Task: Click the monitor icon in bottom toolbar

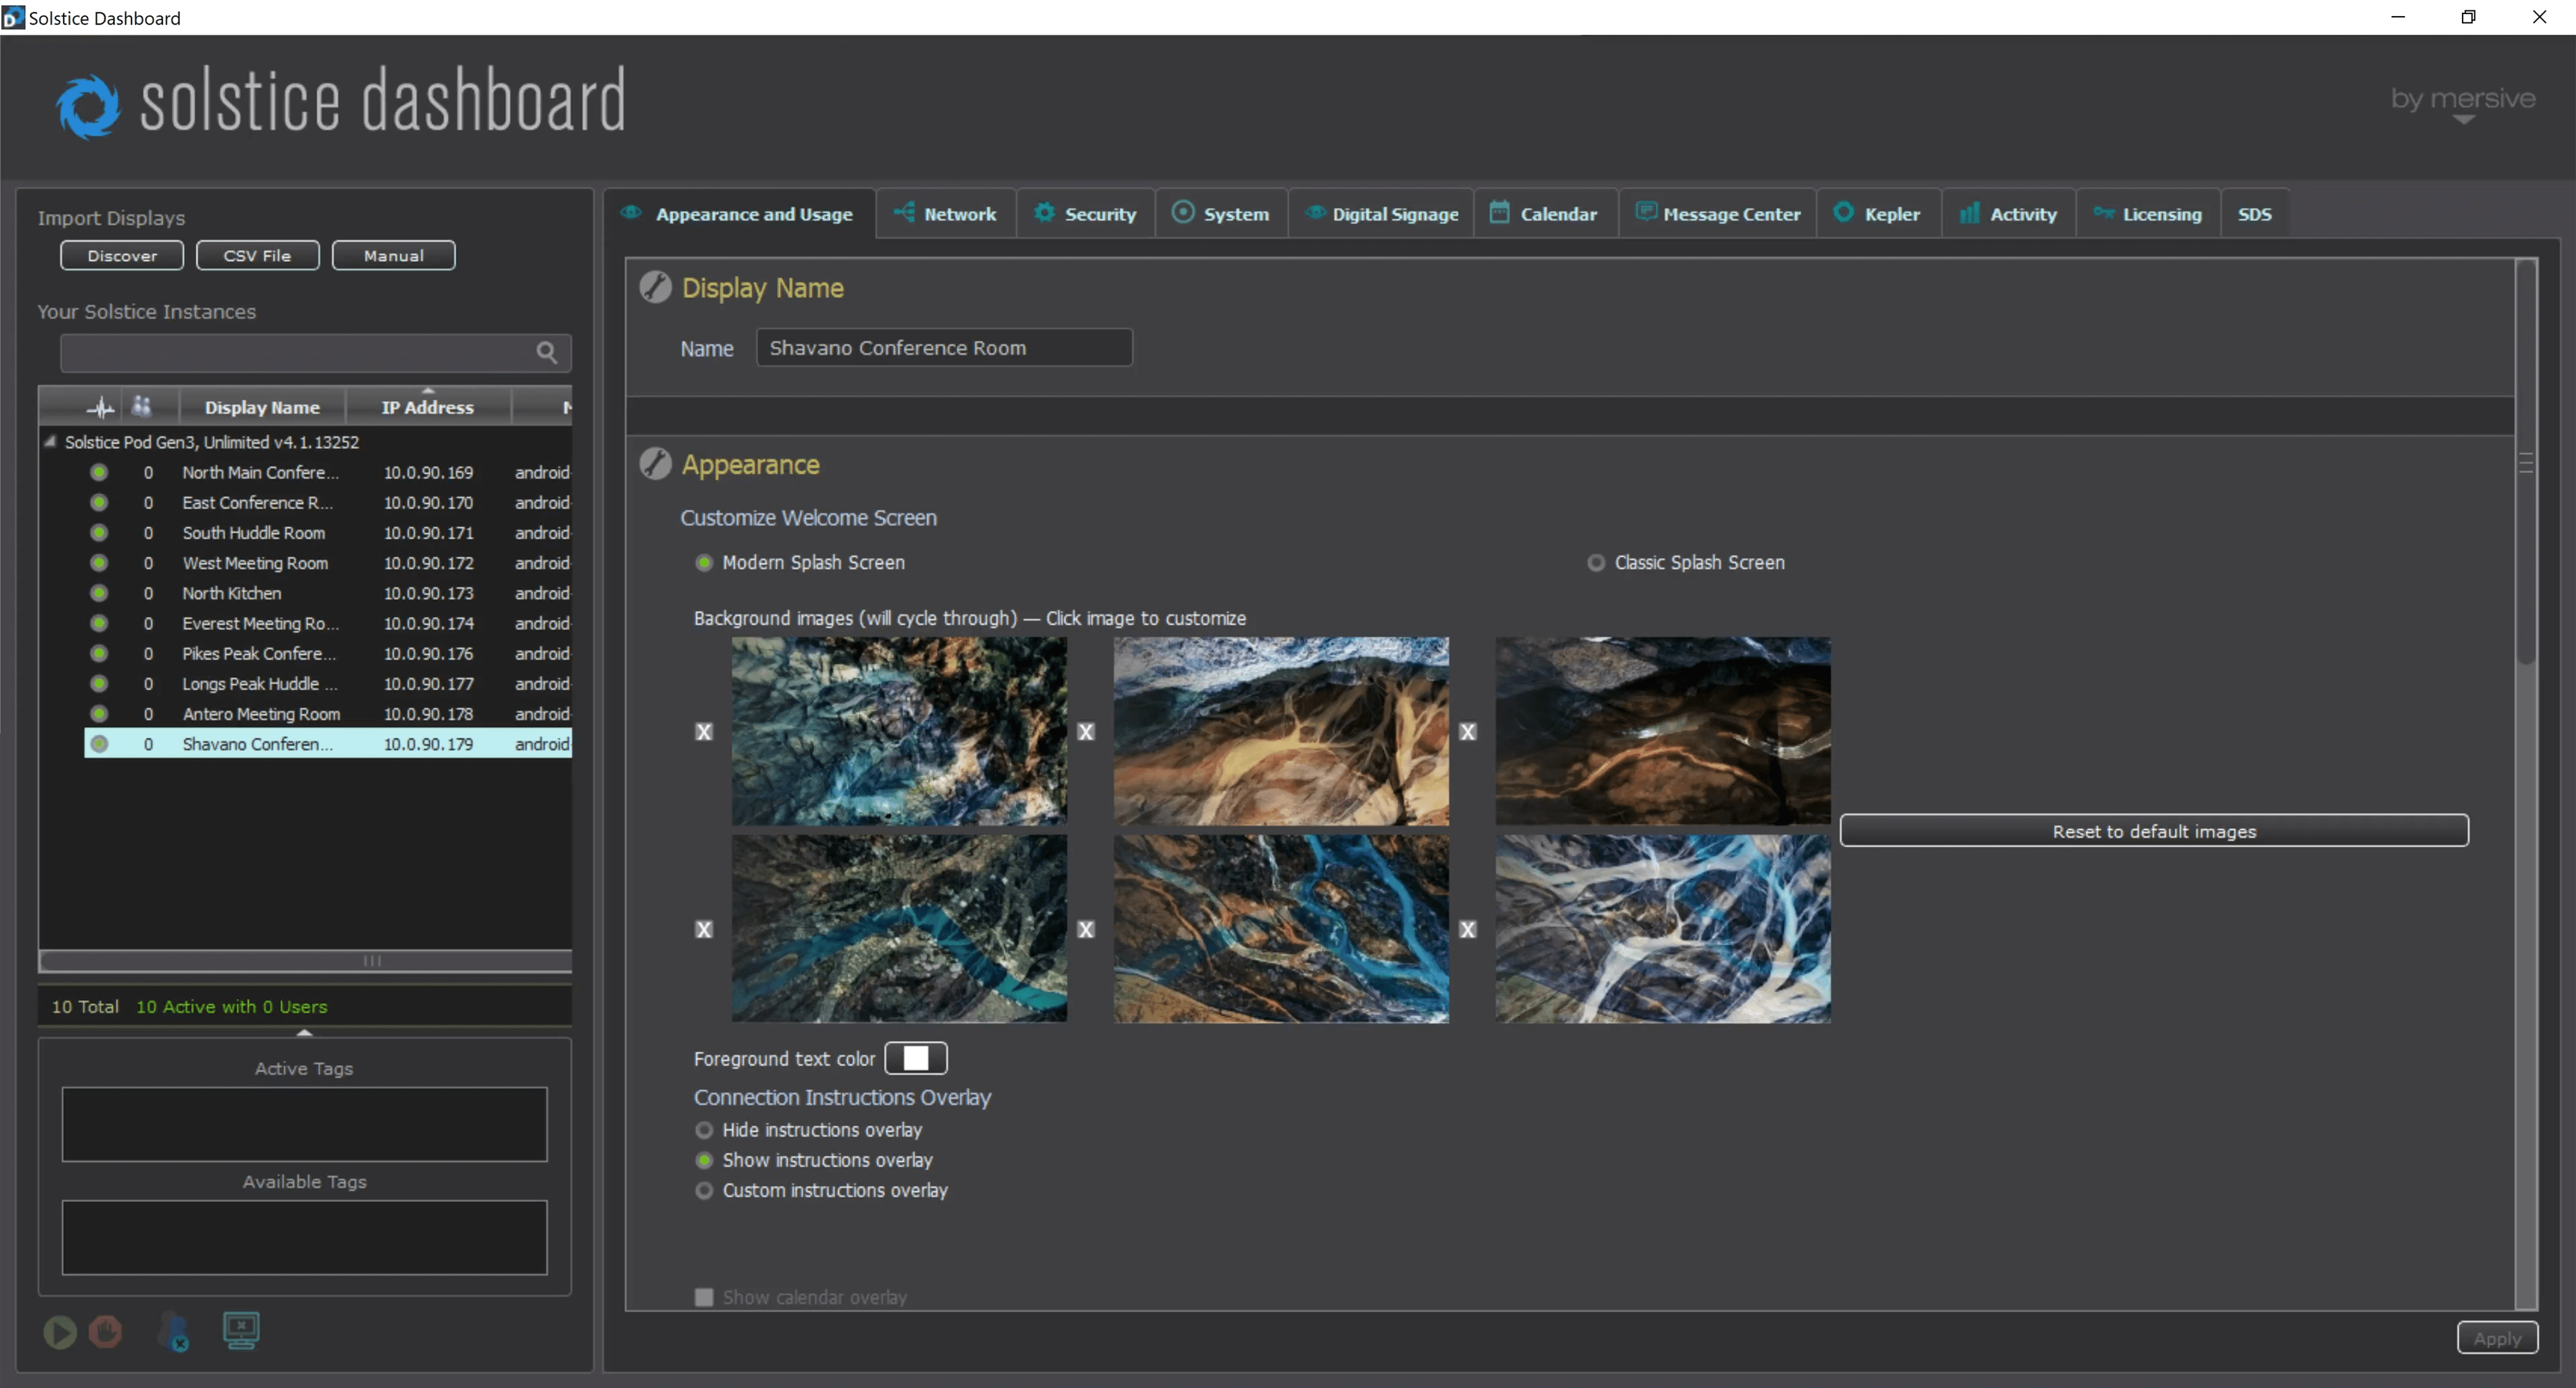Action: coord(241,1330)
